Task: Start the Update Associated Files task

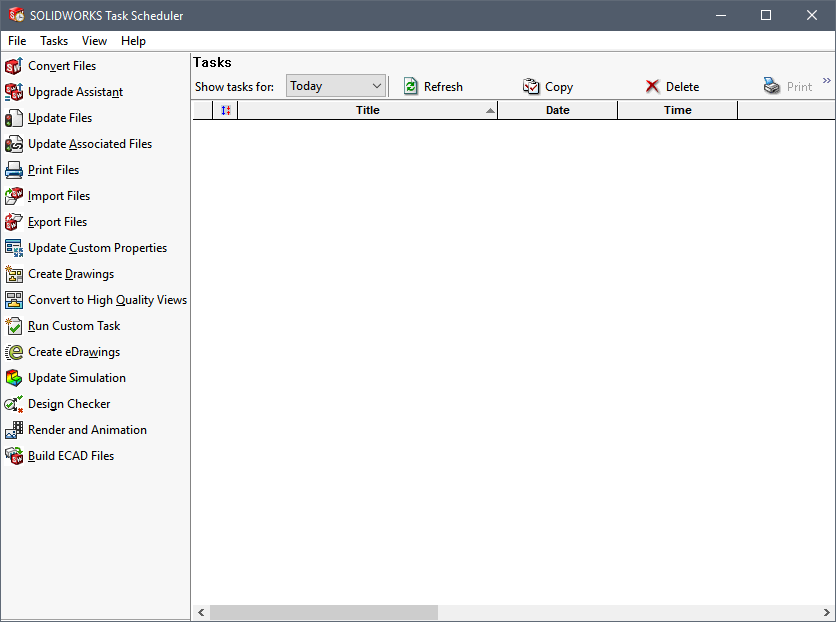Action: pyautogui.click(x=90, y=144)
